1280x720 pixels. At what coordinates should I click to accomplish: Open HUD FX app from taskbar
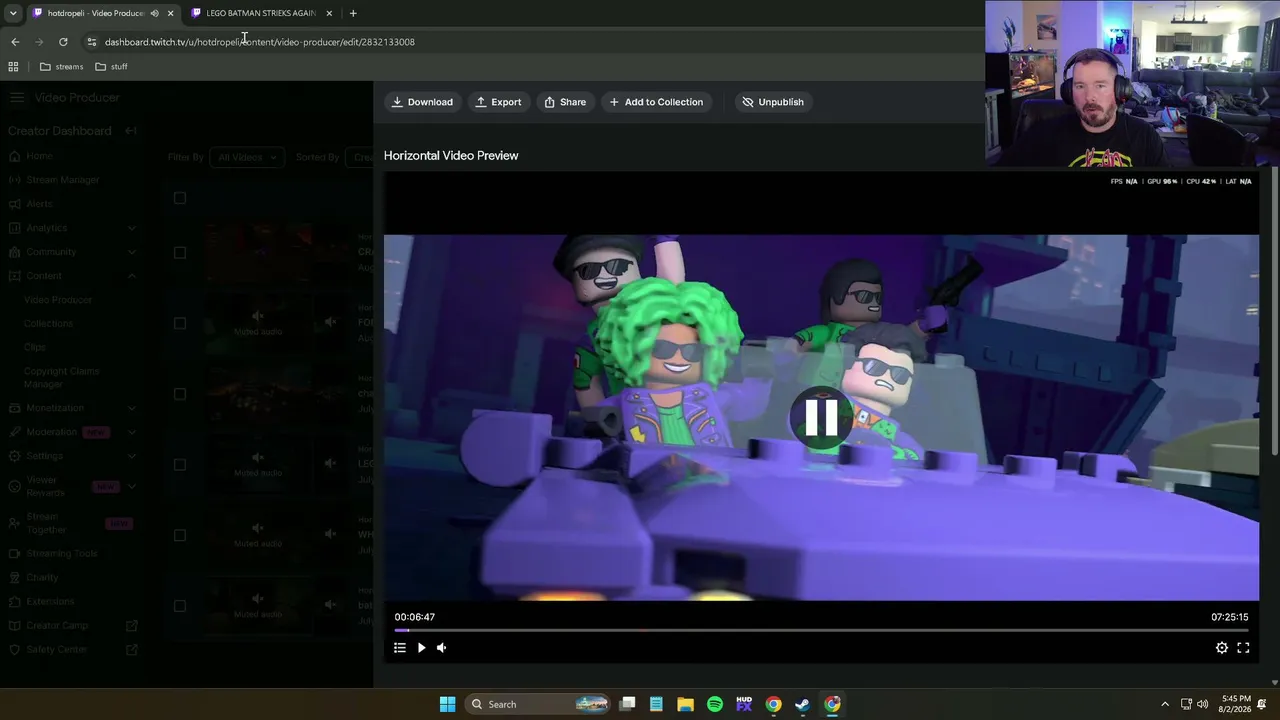pyautogui.click(x=744, y=704)
